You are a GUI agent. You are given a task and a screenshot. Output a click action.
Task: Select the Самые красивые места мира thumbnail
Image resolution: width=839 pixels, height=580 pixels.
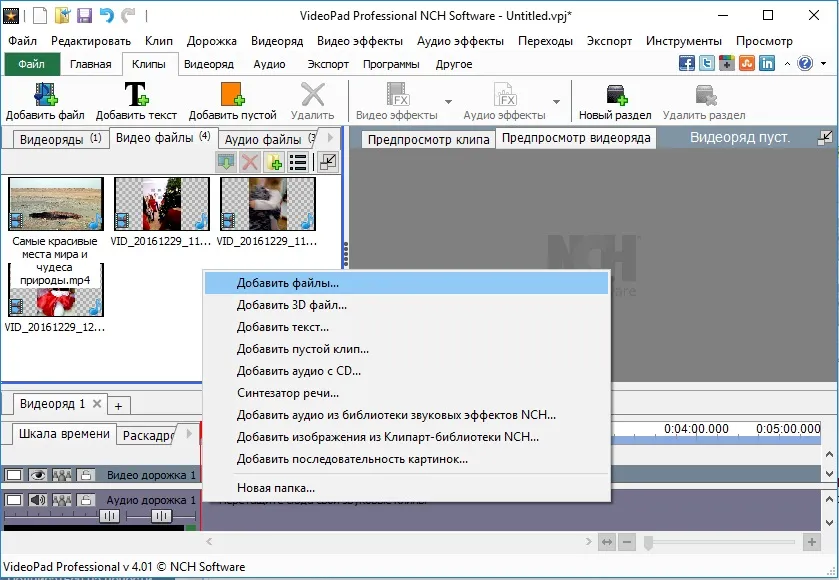56,204
